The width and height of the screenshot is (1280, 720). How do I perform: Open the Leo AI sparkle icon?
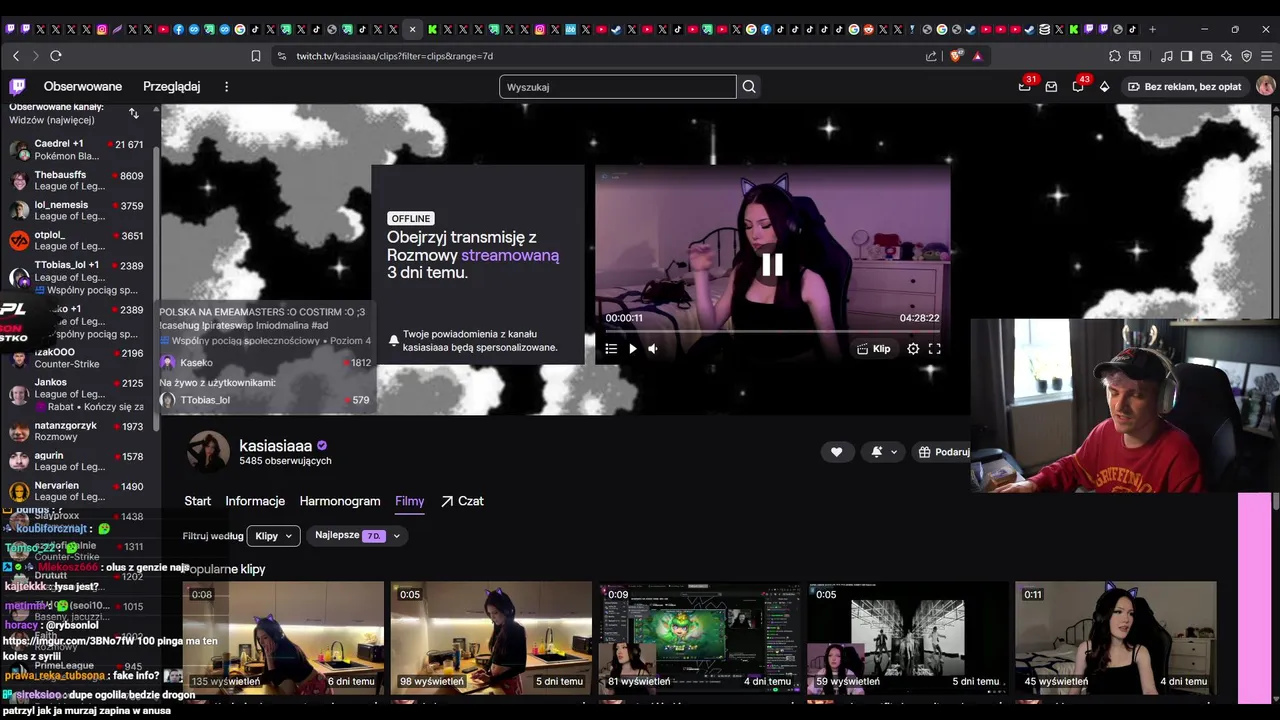tap(1226, 56)
